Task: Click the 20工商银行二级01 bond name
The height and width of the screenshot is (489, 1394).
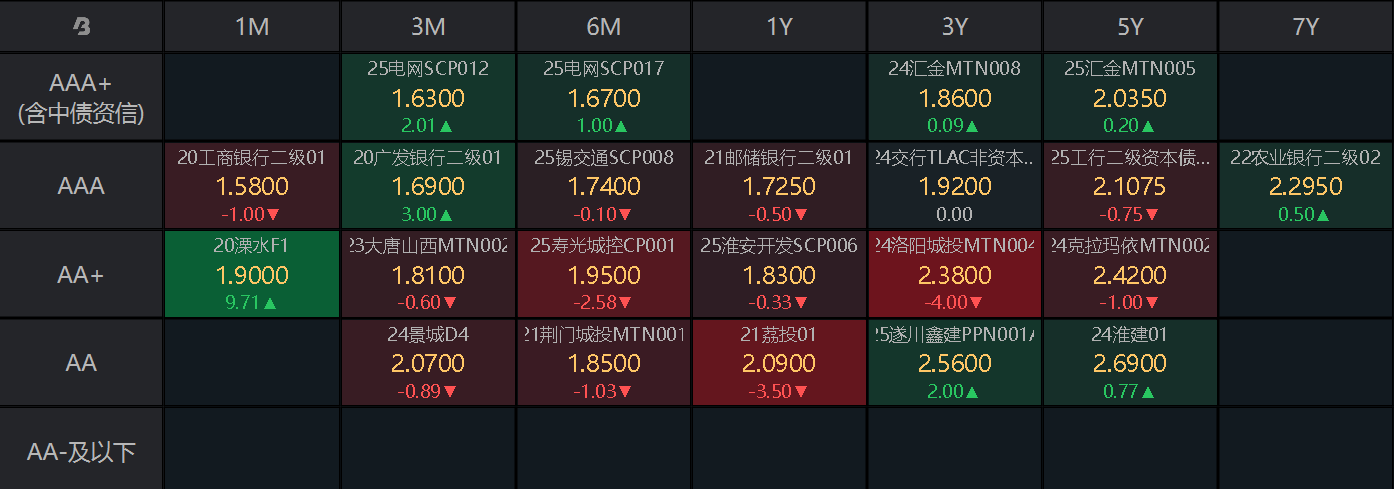Action: (x=252, y=157)
